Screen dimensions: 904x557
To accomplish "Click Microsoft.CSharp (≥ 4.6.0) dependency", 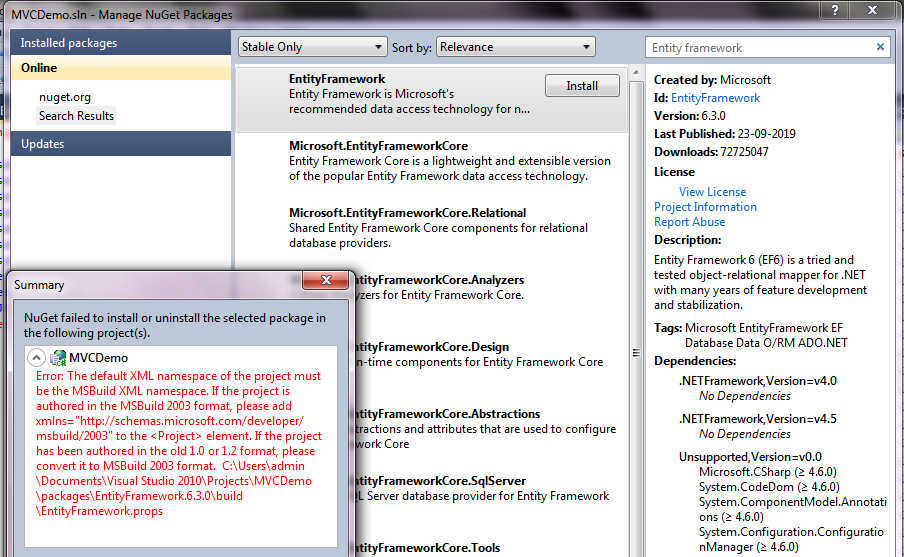I will coord(767,472).
